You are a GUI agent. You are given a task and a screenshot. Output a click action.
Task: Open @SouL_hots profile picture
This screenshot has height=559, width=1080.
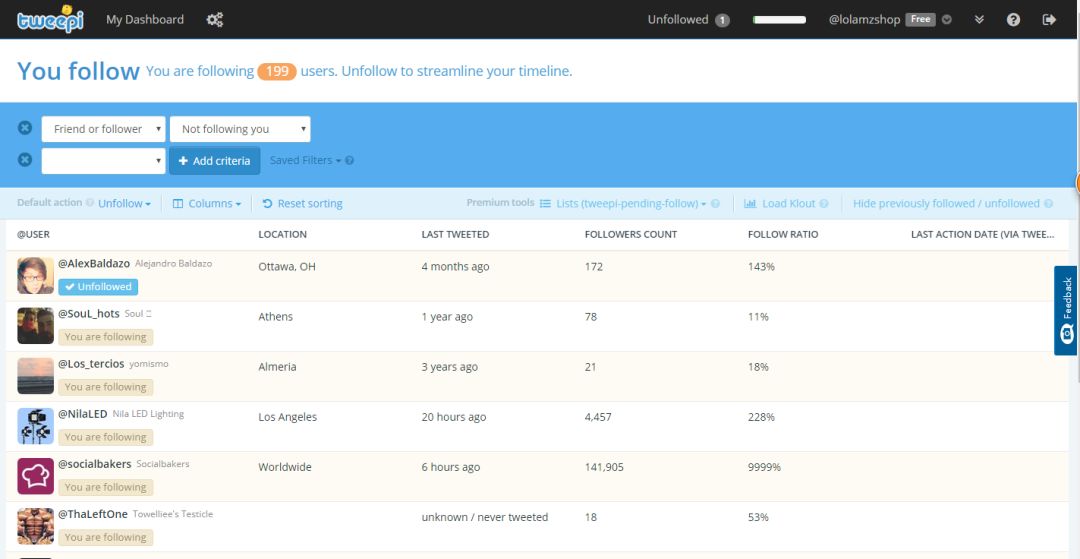[x=35, y=326]
